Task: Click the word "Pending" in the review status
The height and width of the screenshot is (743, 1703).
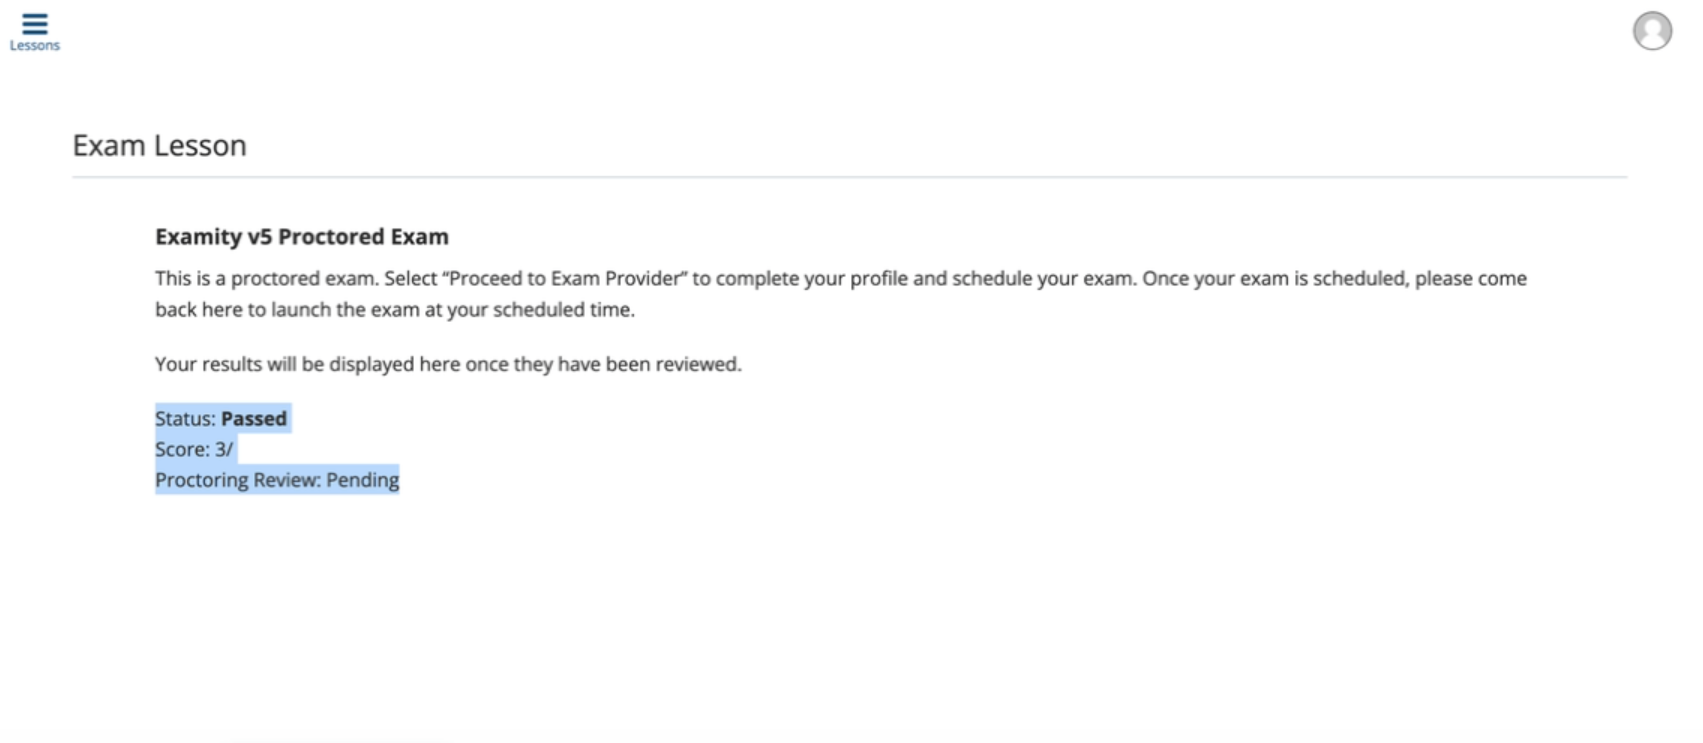Action: tap(363, 480)
